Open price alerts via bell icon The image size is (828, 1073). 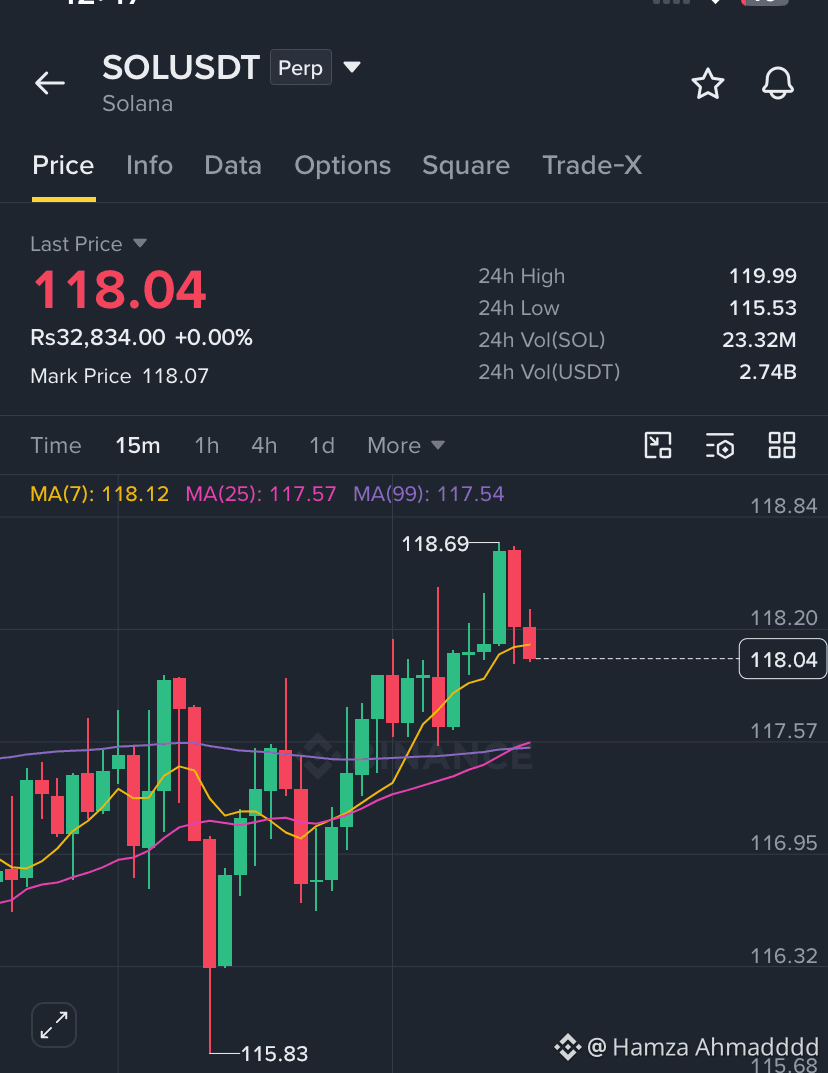pyautogui.click(x=778, y=83)
